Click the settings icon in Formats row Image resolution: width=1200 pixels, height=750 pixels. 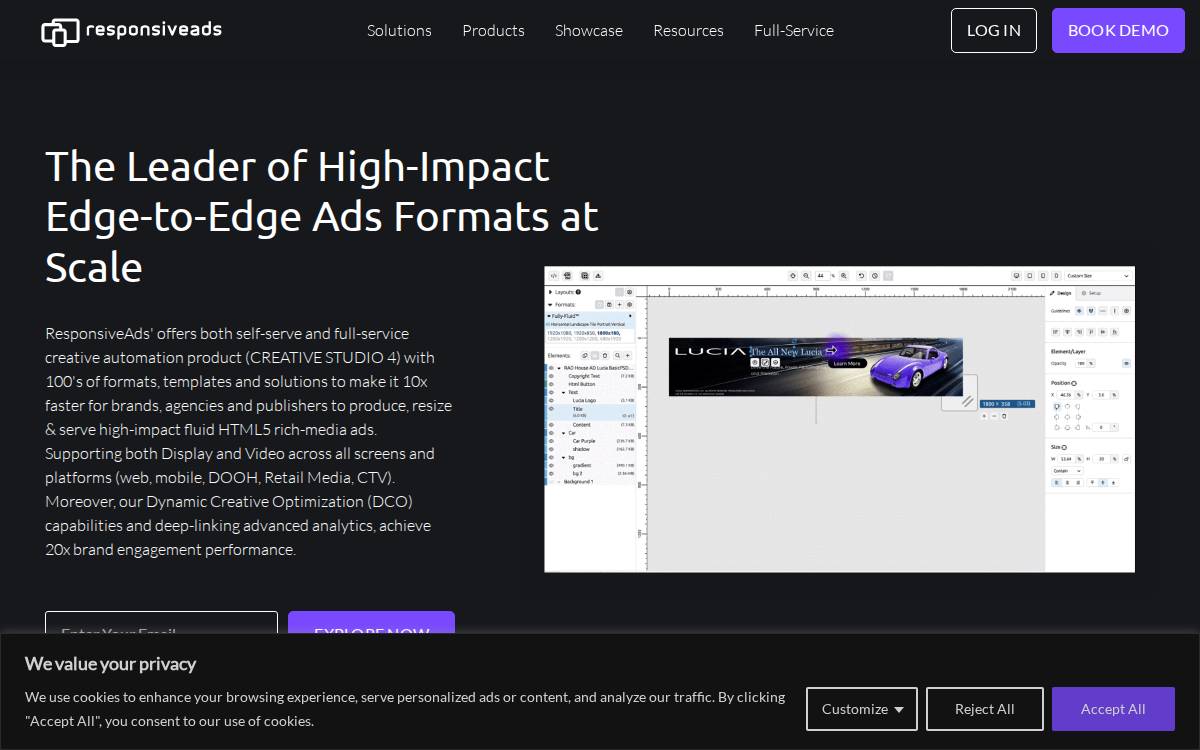630,304
